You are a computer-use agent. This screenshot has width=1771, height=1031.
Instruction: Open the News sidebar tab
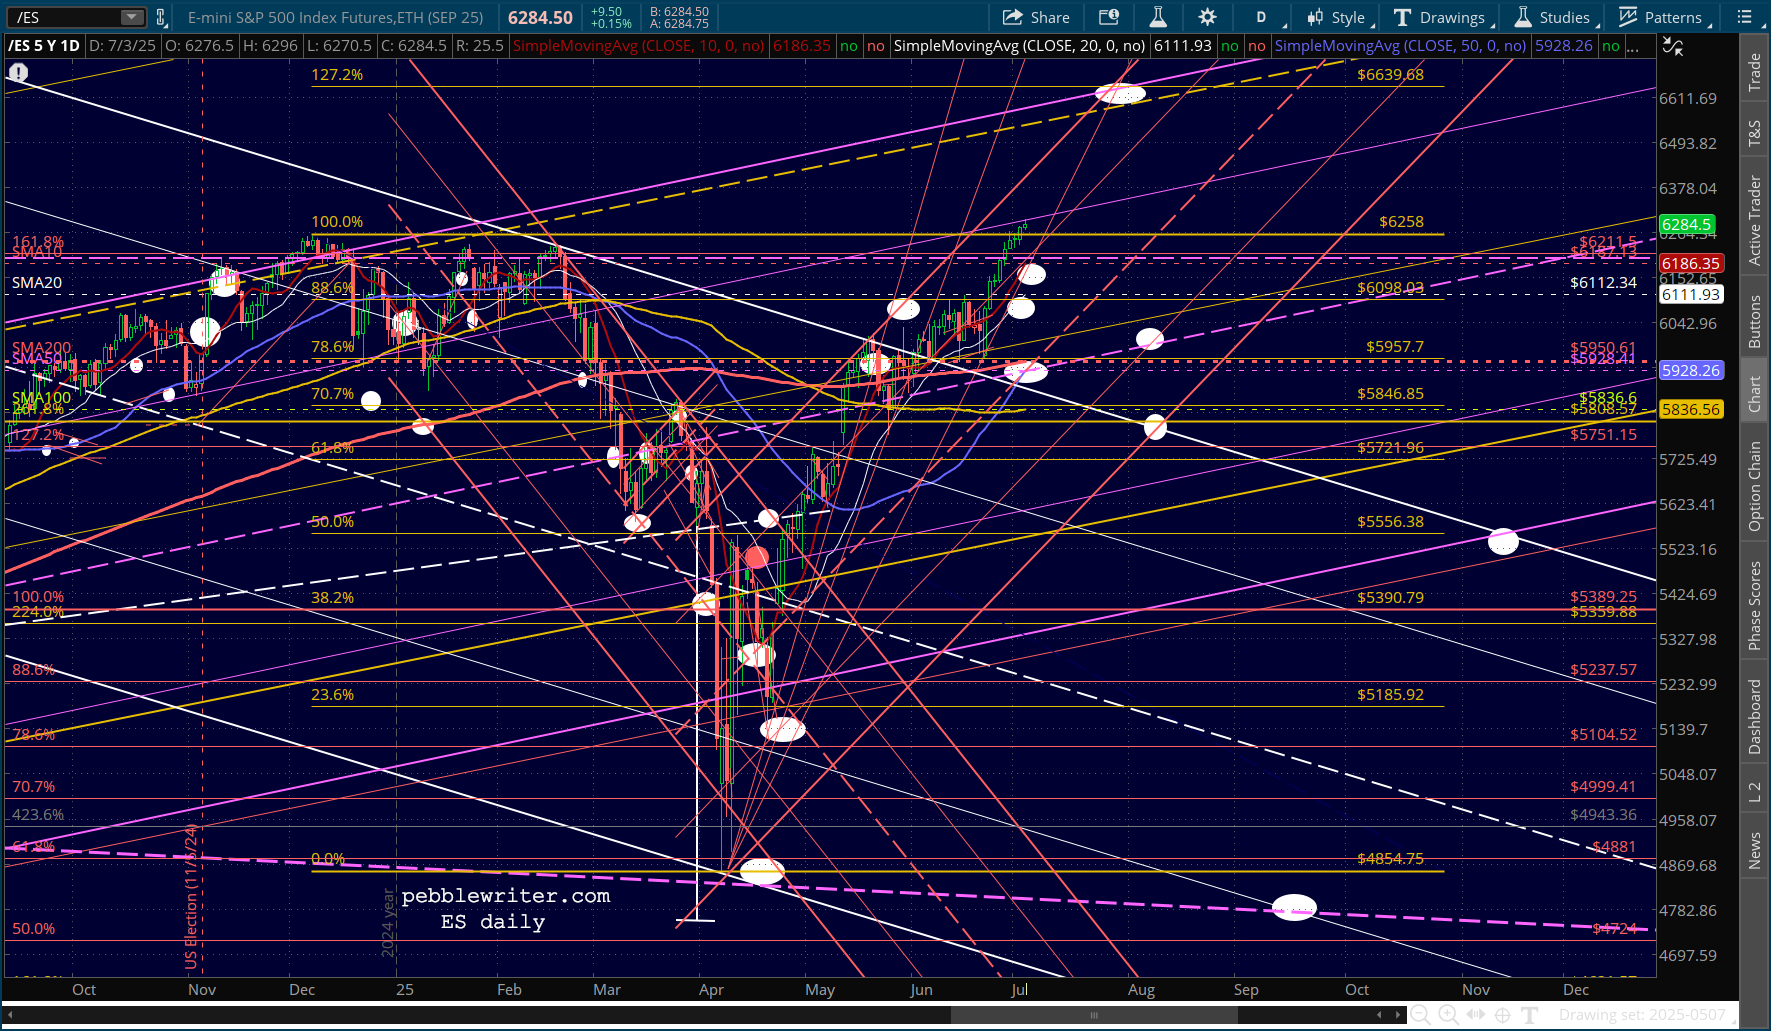(x=1754, y=851)
